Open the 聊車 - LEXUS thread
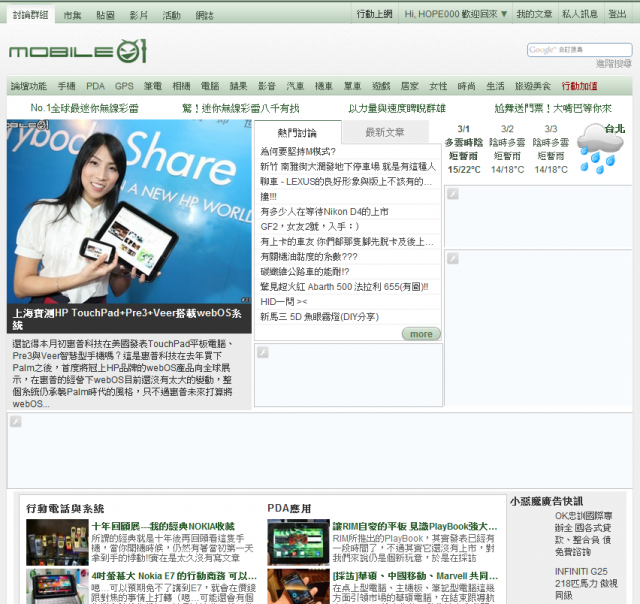The height and width of the screenshot is (604, 640). coord(346,182)
